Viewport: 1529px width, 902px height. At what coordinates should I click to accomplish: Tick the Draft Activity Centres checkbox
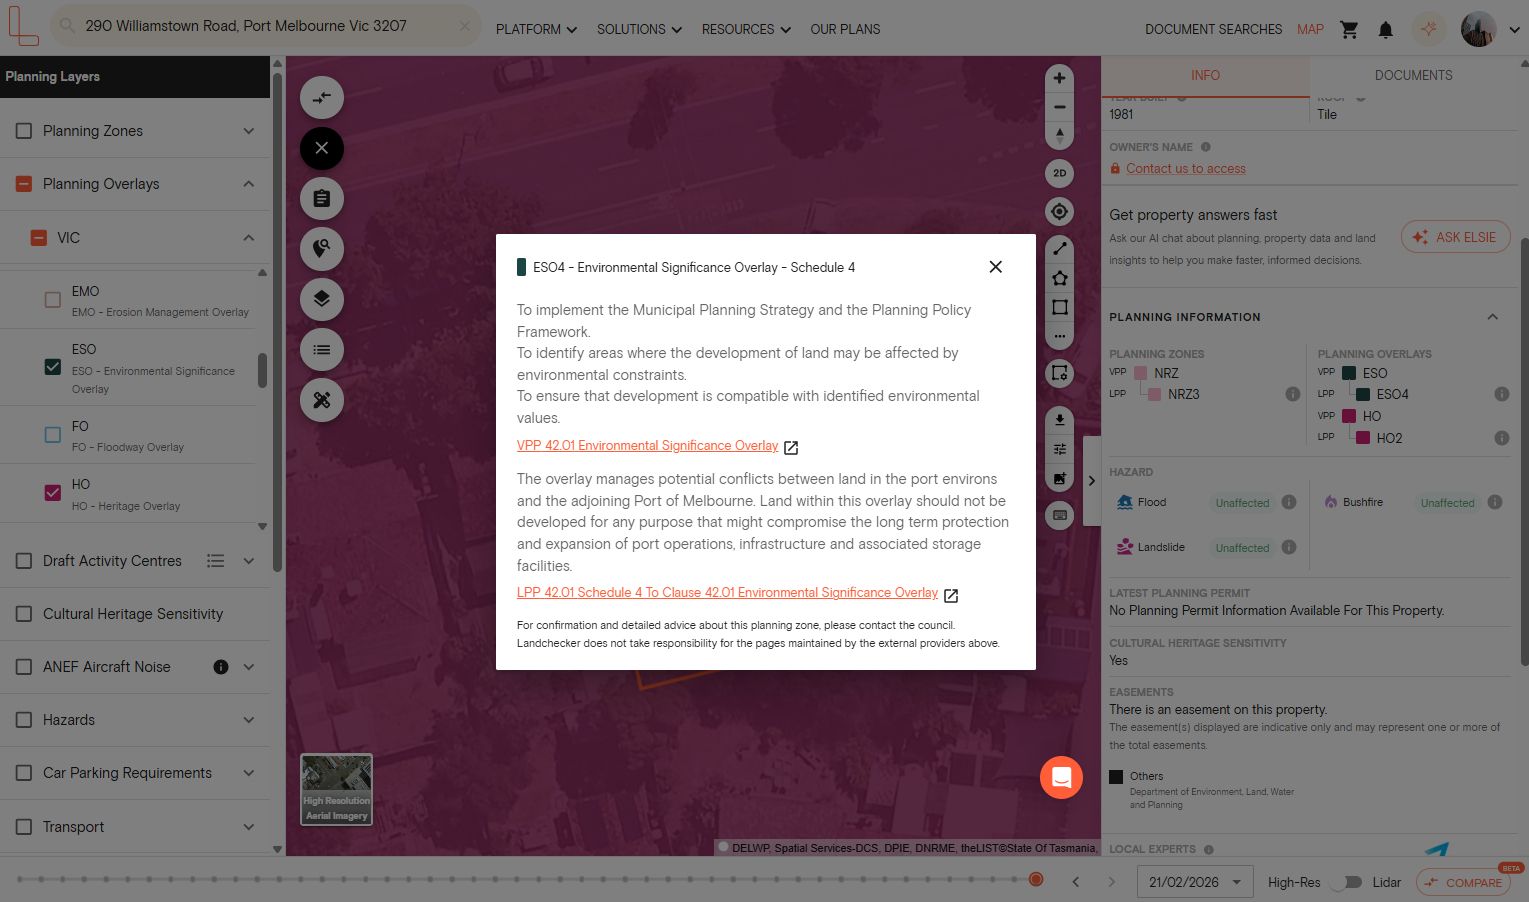tap(24, 561)
